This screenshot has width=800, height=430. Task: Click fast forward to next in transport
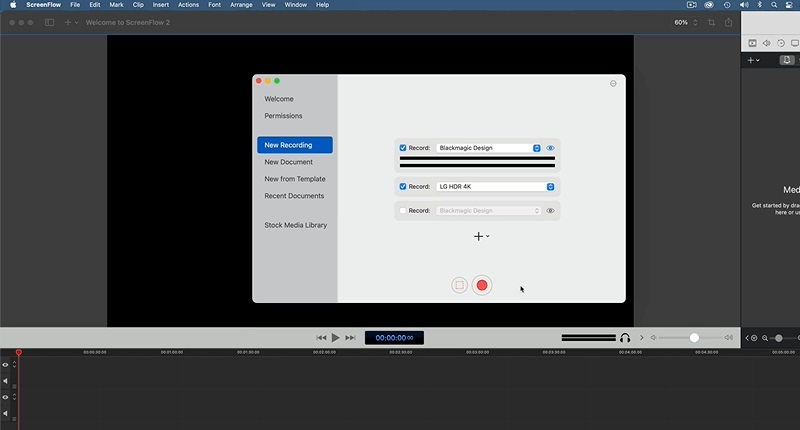tap(350, 338)
